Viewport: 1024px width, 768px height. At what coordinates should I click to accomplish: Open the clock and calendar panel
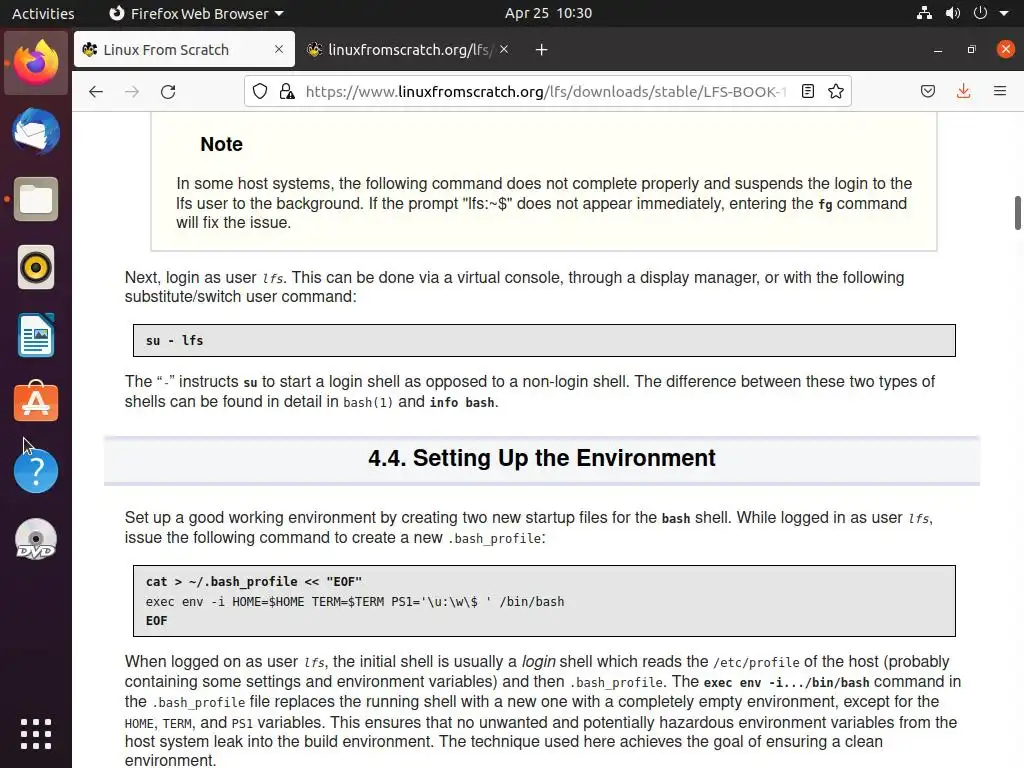click(548, 13)
